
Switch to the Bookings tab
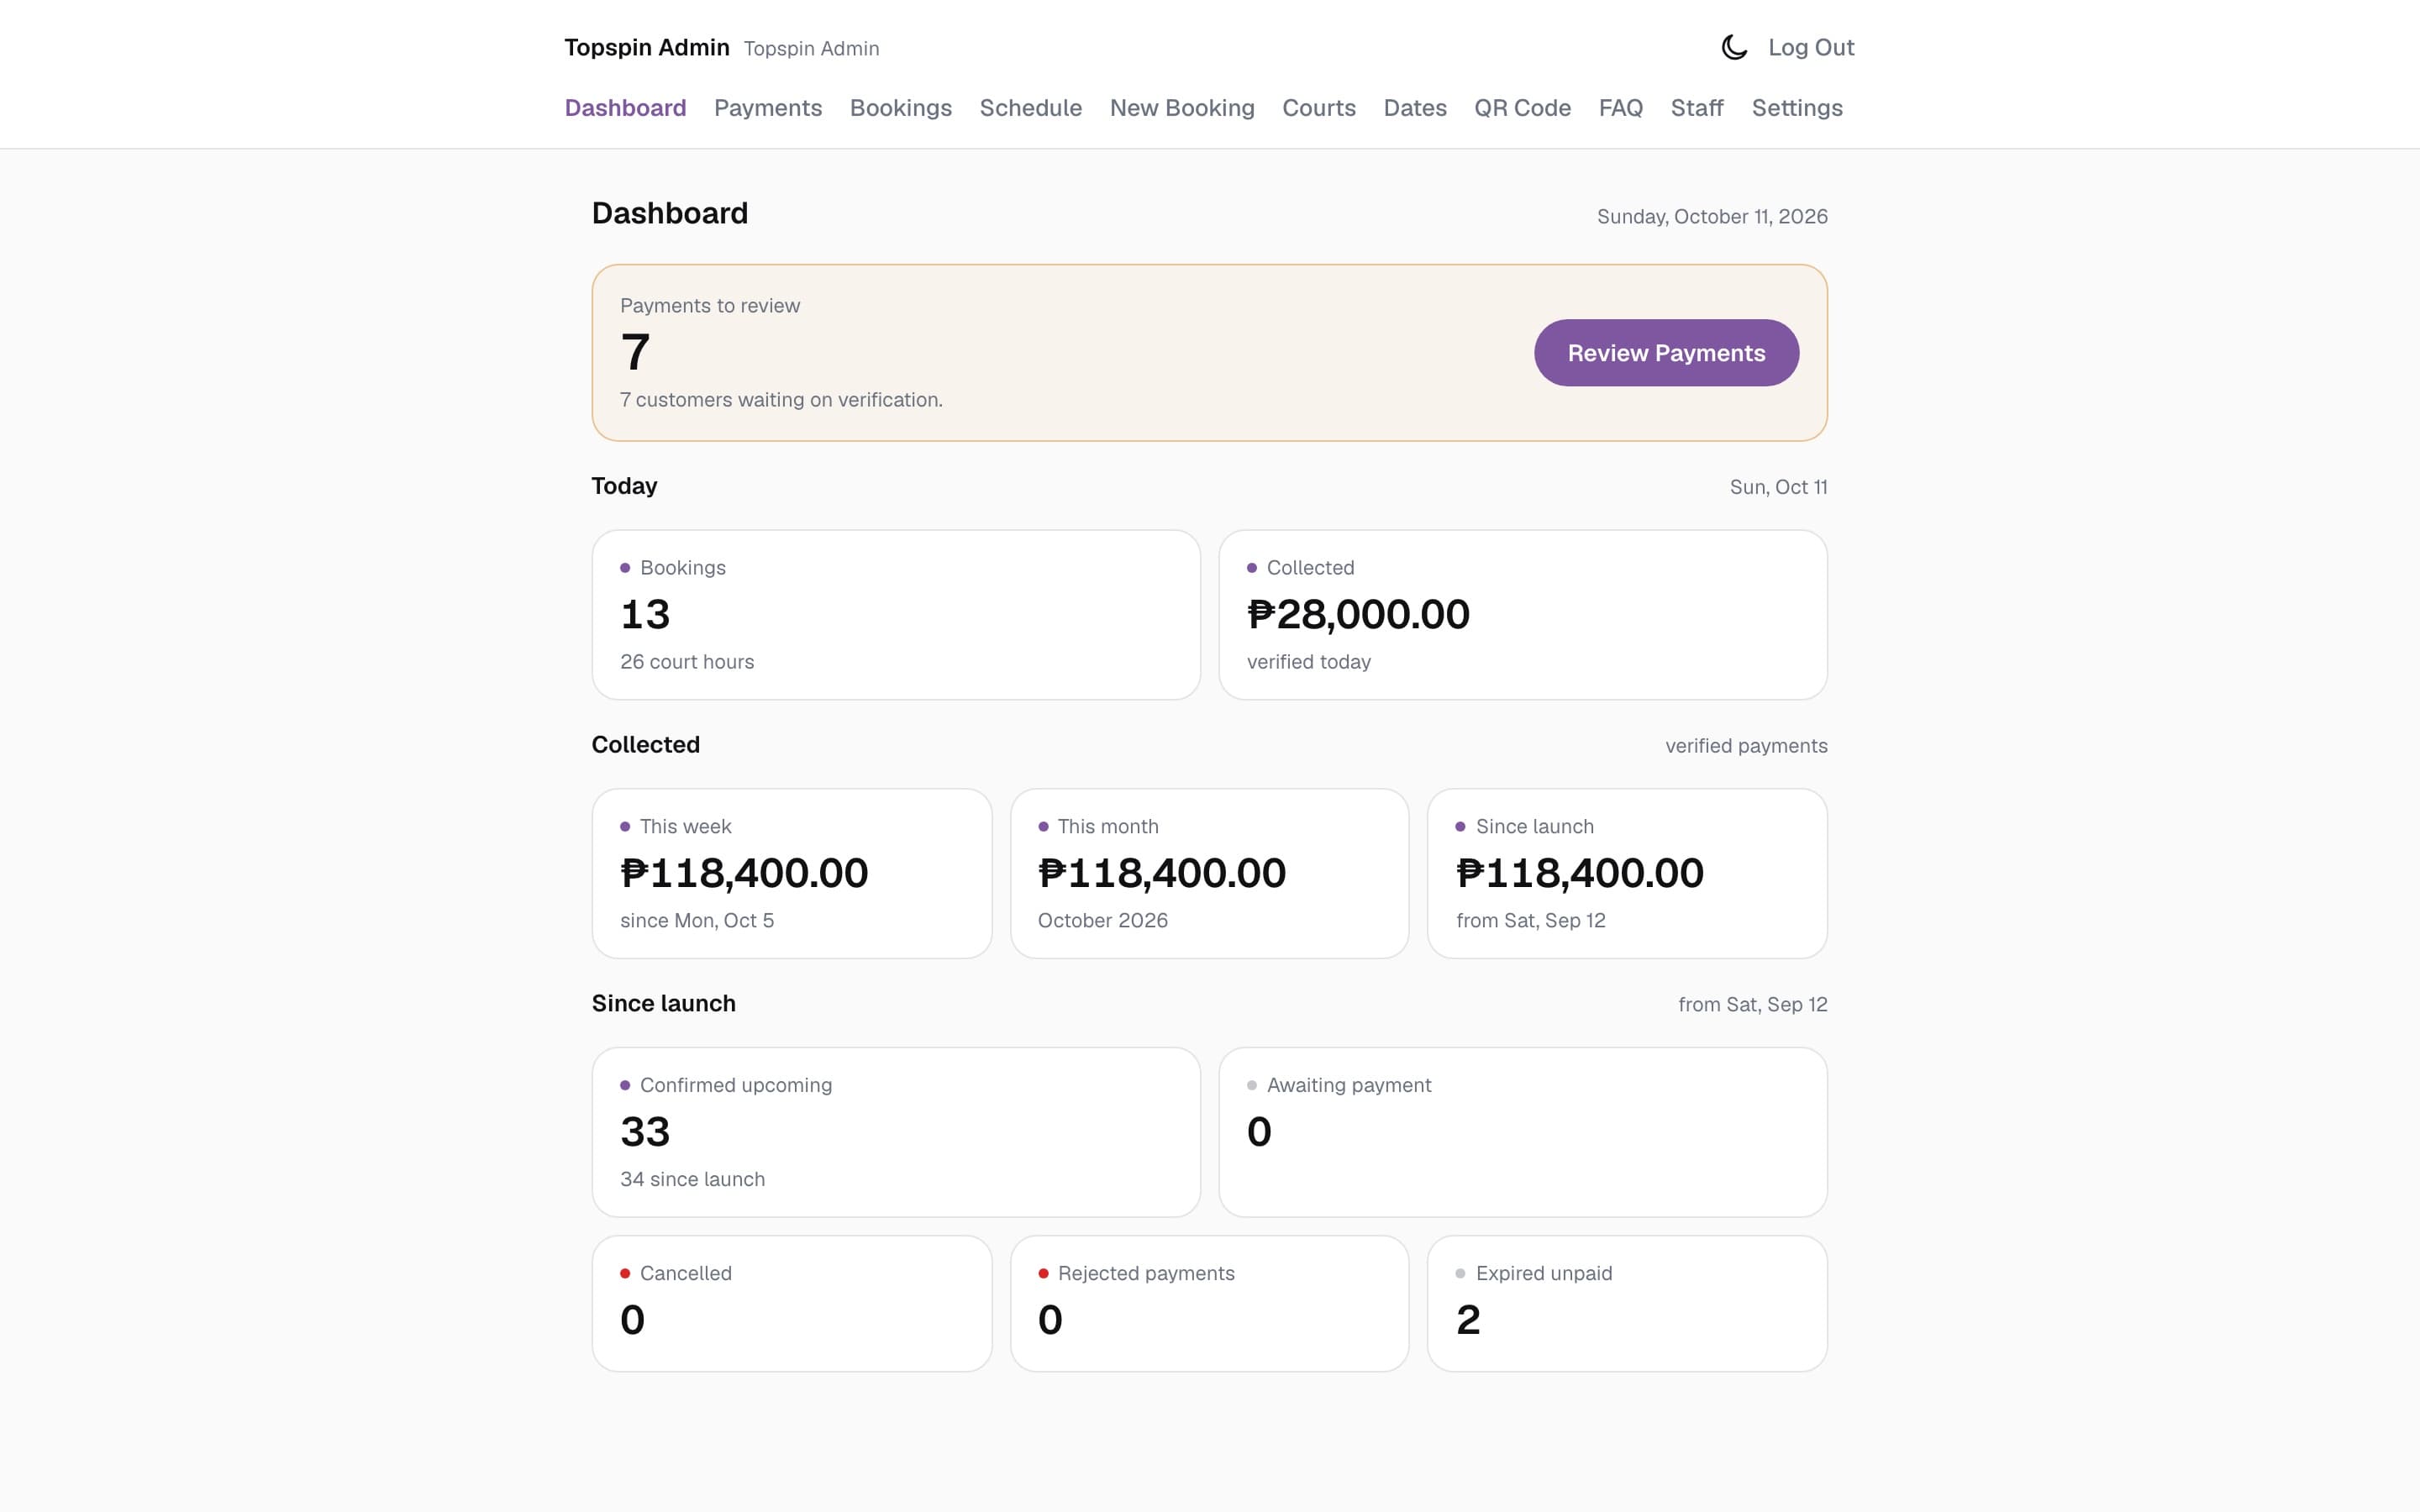[901, 108]
